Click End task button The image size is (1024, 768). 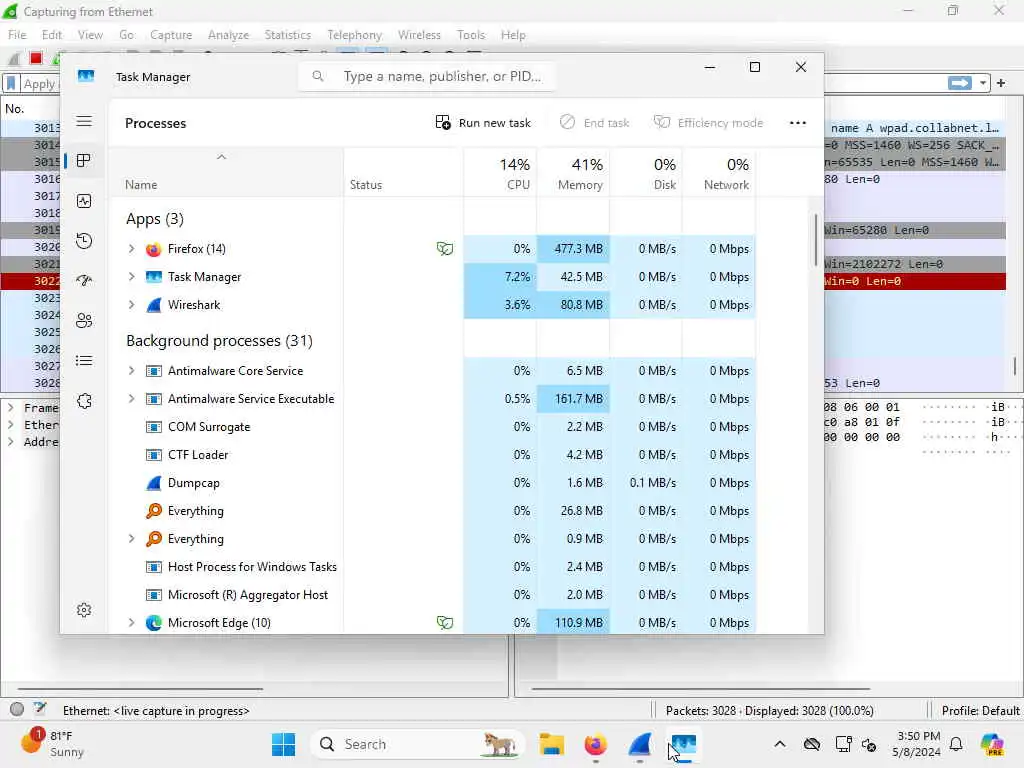click(x=595, y=123)
